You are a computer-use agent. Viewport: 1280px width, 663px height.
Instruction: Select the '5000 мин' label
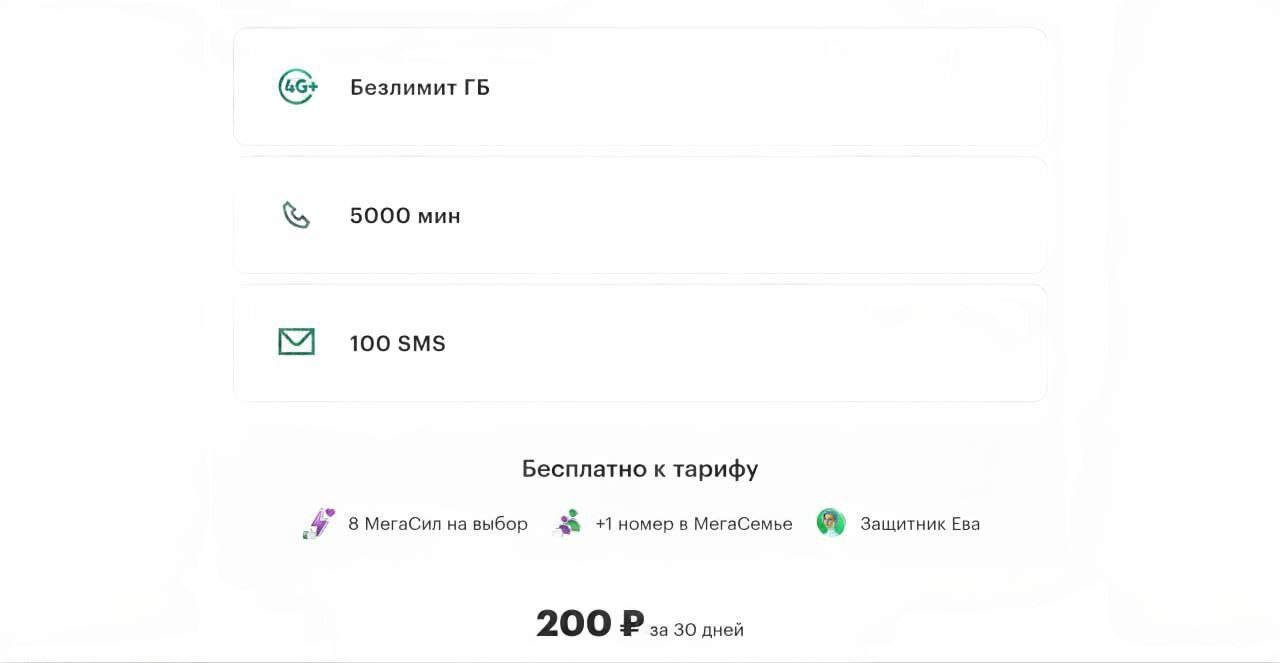(405, 216)
